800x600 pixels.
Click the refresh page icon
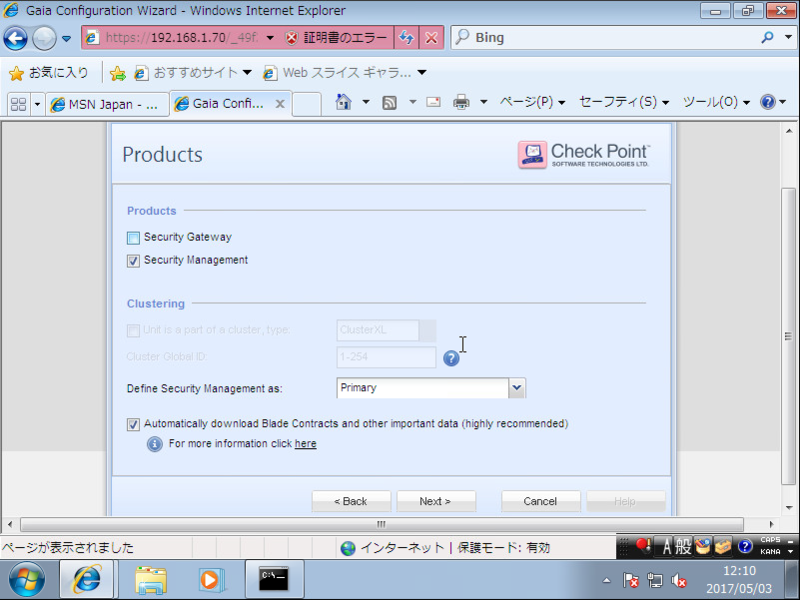point(406,38)
